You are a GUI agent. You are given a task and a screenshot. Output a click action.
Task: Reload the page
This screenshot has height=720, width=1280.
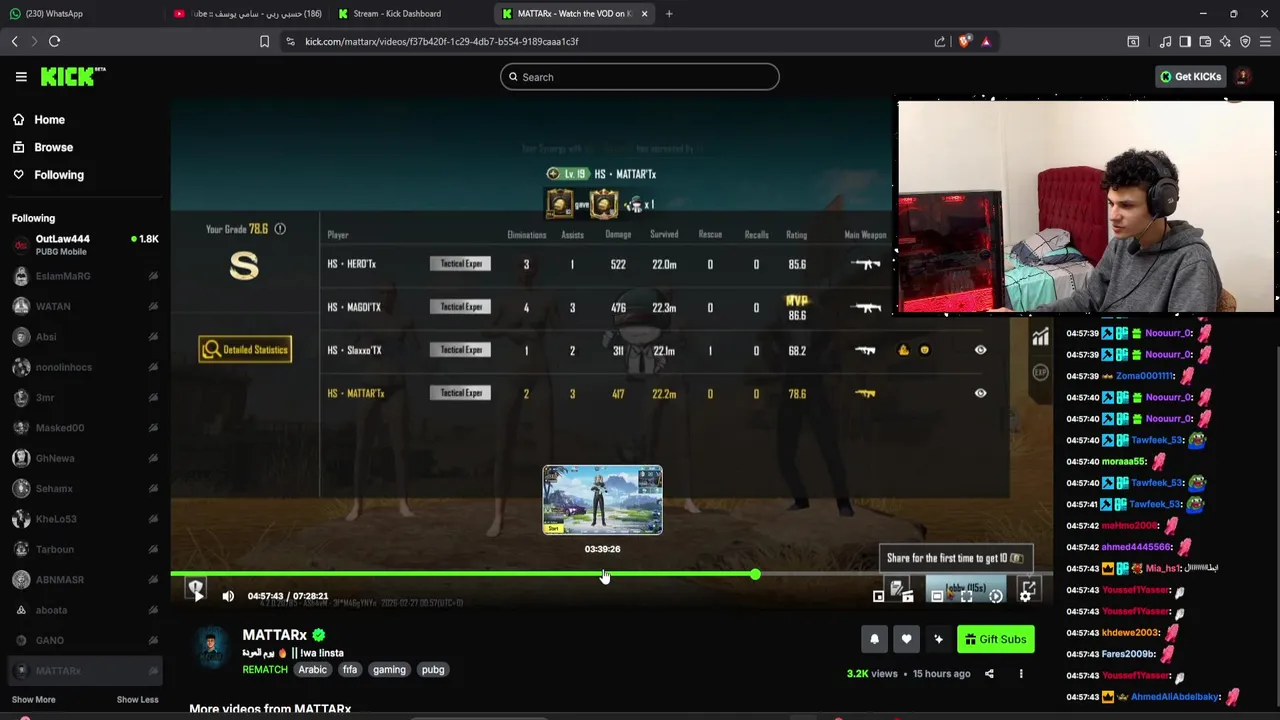coord(54,41)
